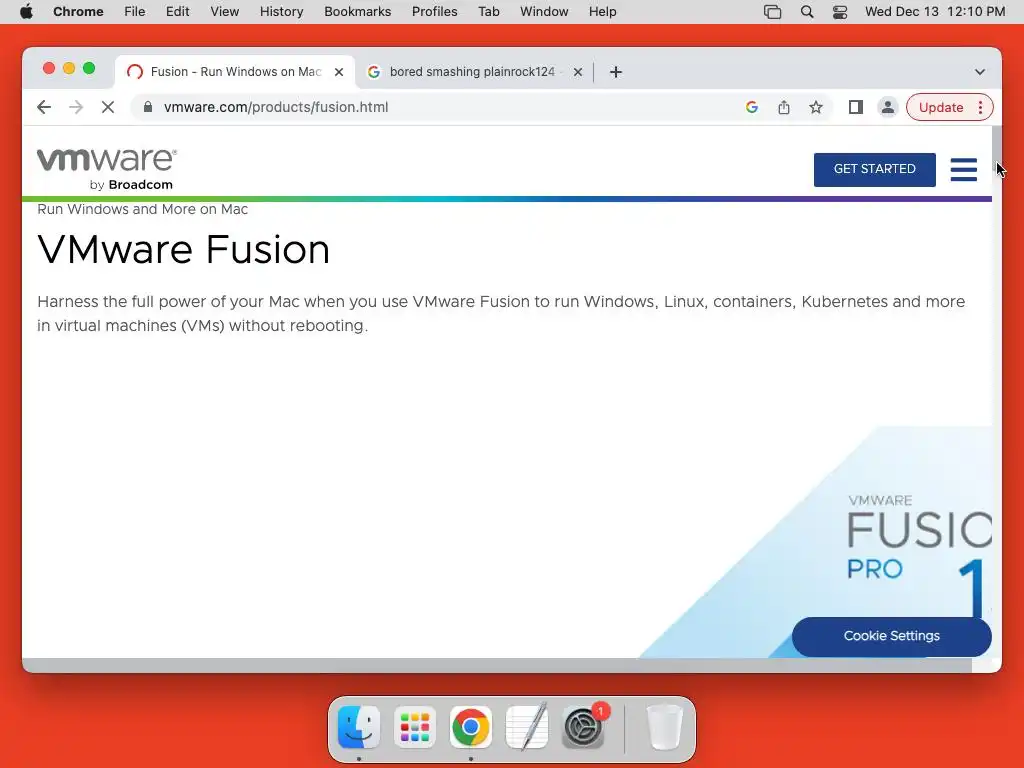1024x768 pixels.
Task: Click the GET STARTED button
Action: [874, 169]
